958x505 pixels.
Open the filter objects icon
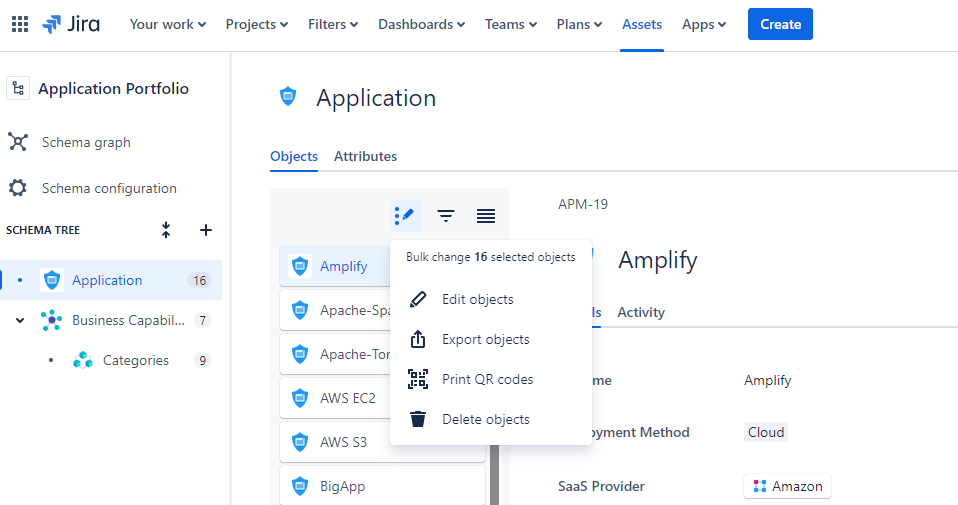(446, 216)
